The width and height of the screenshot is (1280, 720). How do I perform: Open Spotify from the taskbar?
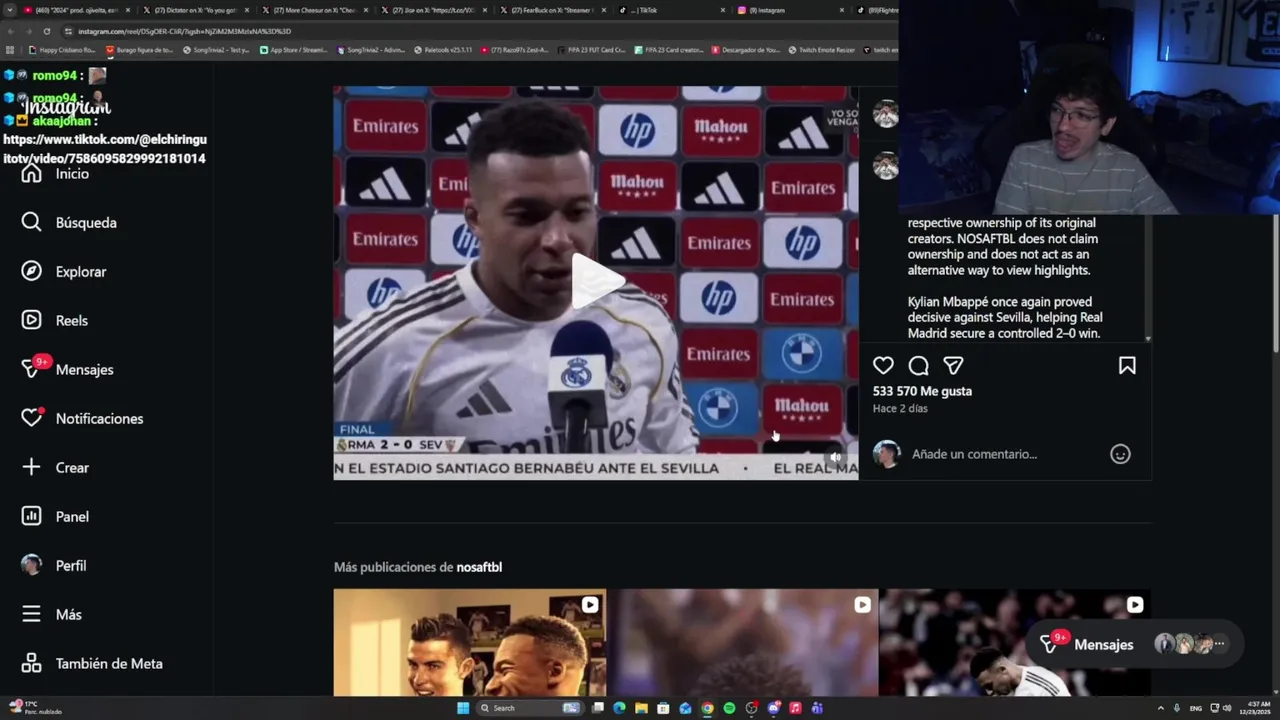click(x=729, y=708)
